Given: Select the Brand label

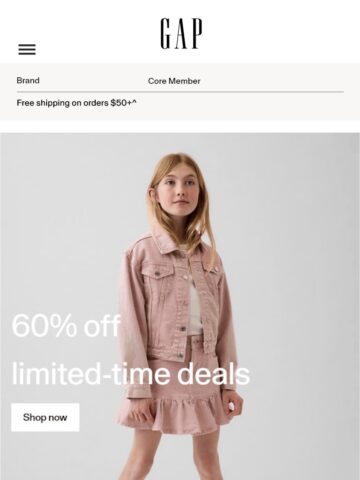Looking at the screenshot, I should pyautogui.click(x=28, y=80).
